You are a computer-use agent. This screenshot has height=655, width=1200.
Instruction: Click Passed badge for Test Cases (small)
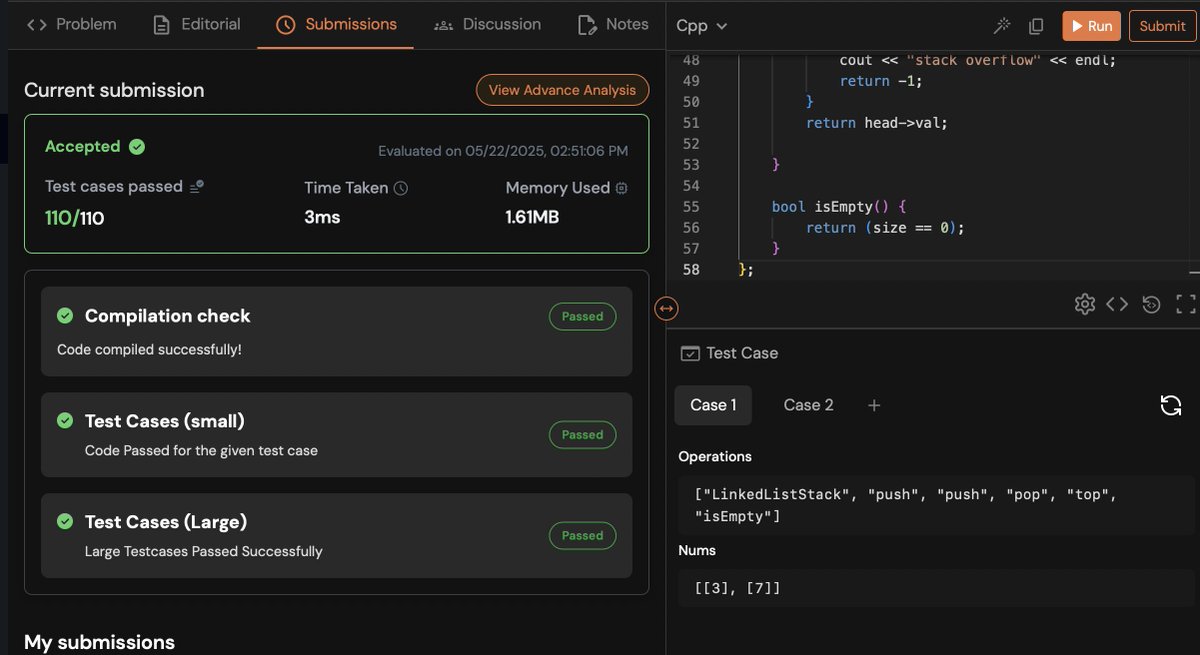click(x=582, y=435)
